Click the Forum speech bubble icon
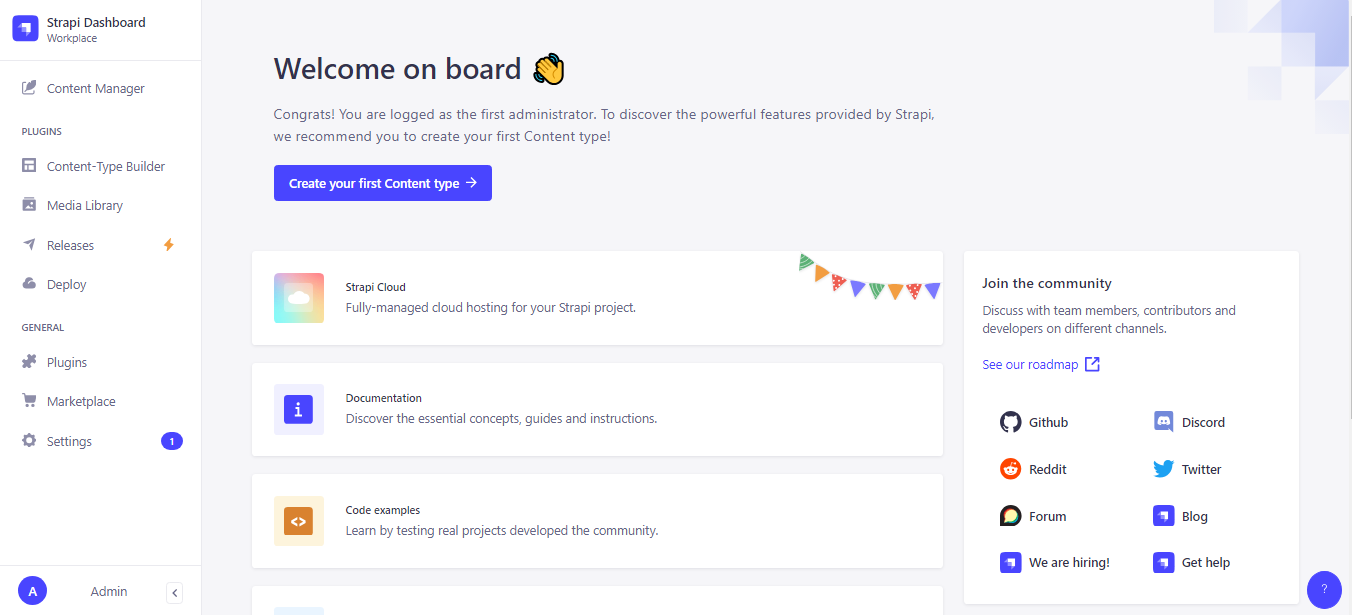Screen dimensions: 1352x615 tap(1010, 516)
